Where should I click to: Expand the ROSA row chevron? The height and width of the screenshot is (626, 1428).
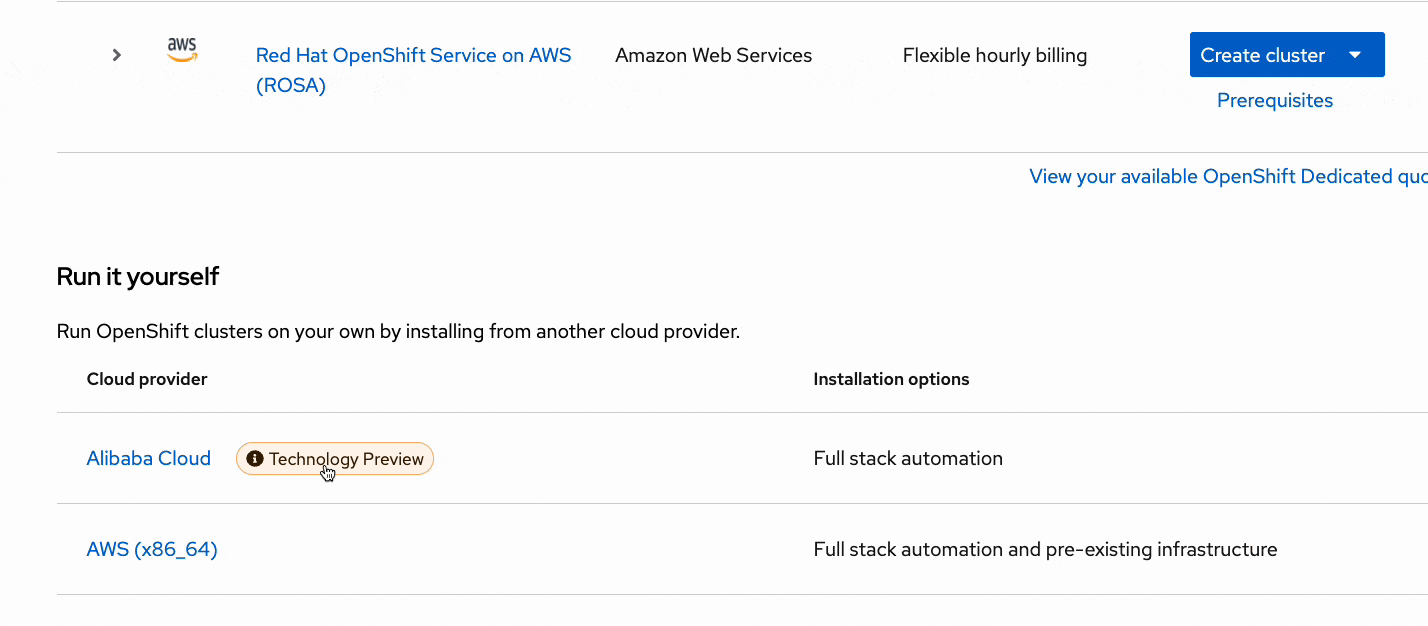[117, 55]
